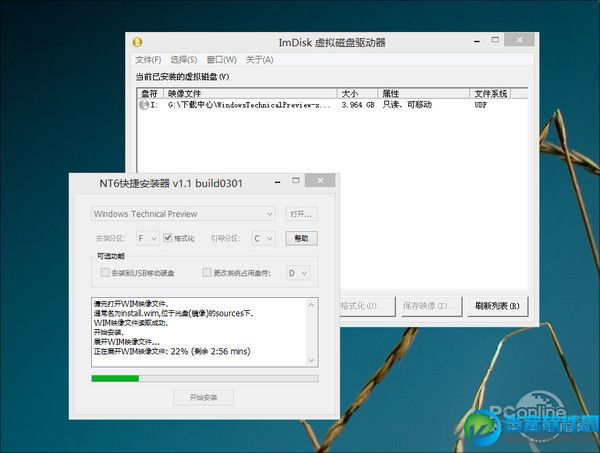Sort by the 文件系统 column header

click(x=490, y=93)
